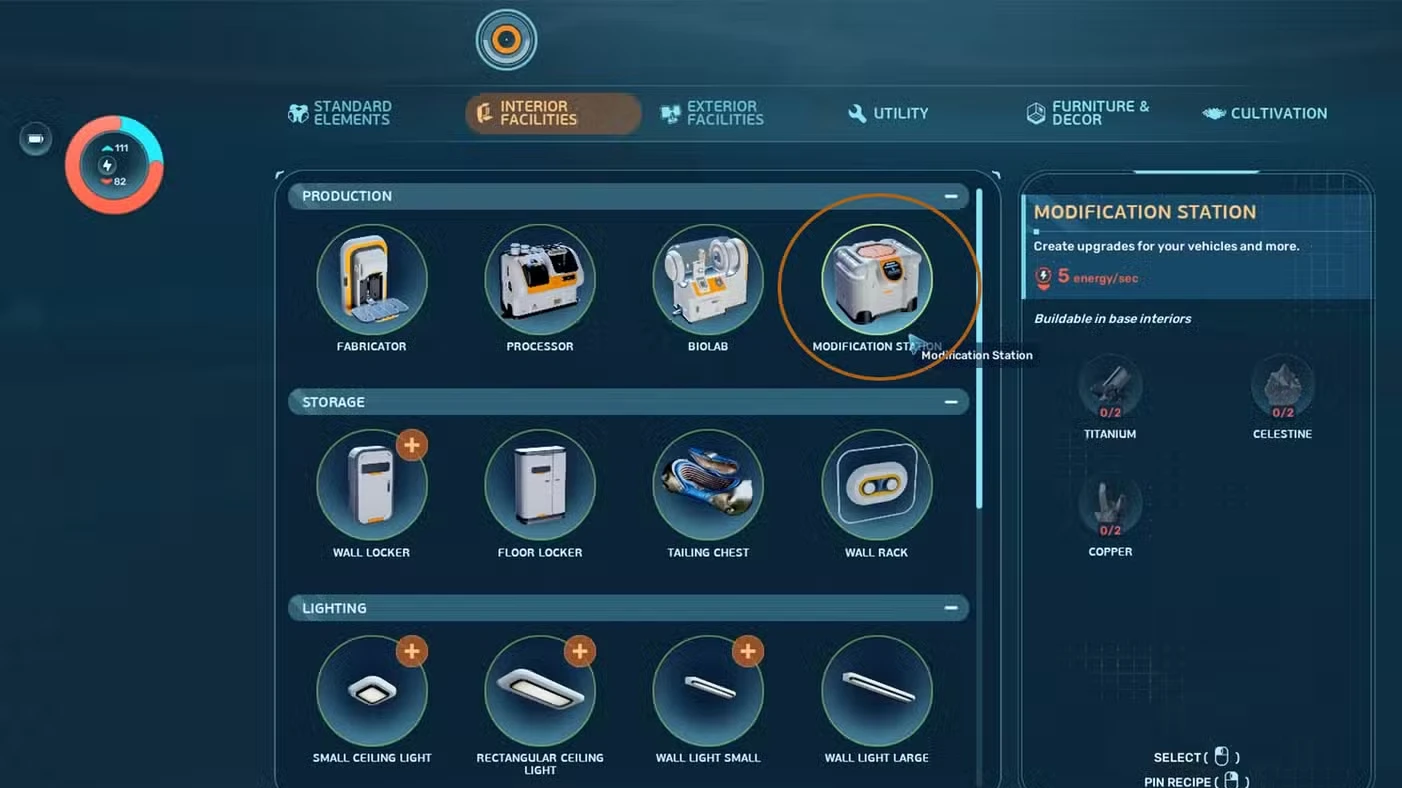This screenshot has height=788, width=1402.
Task: Click plus badge on Rectangular Ceiling Light
Action: [580, 652]
